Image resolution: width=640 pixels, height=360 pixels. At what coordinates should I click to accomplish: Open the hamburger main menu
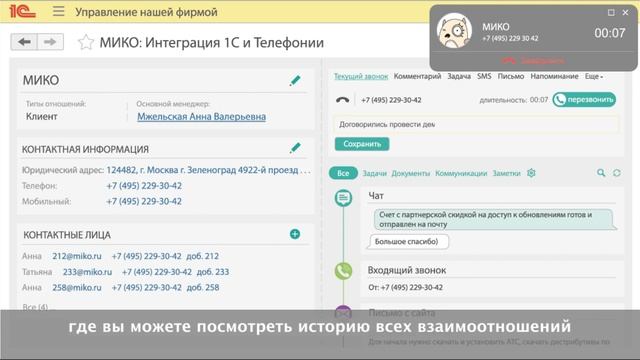[x=58, y=11]
